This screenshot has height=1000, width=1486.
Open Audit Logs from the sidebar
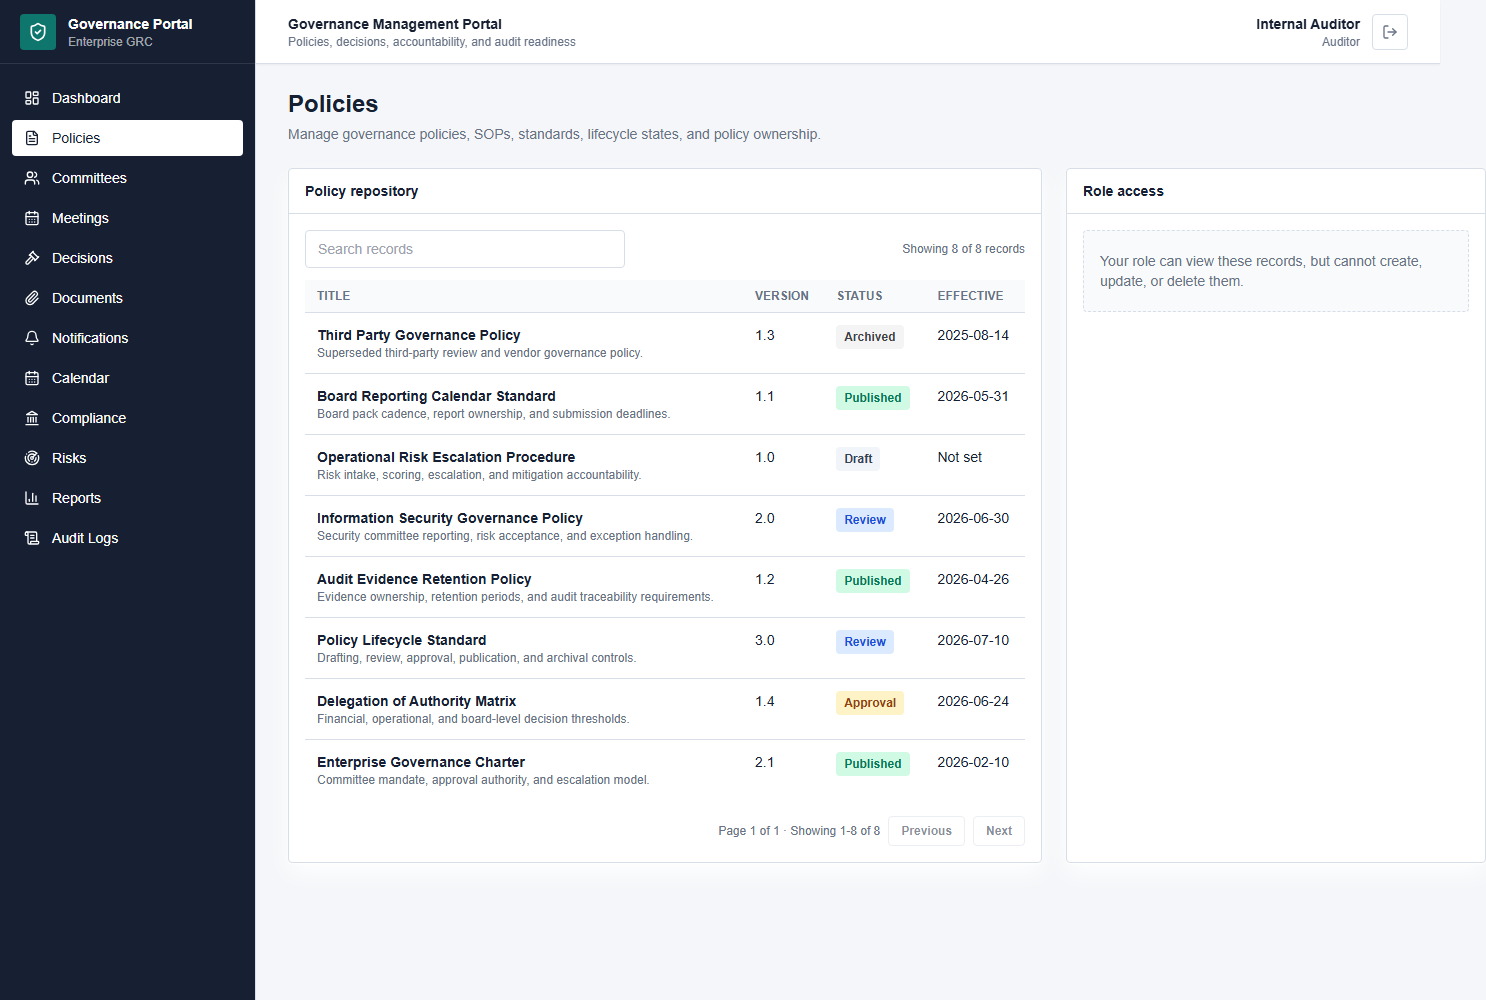(127, 538)
